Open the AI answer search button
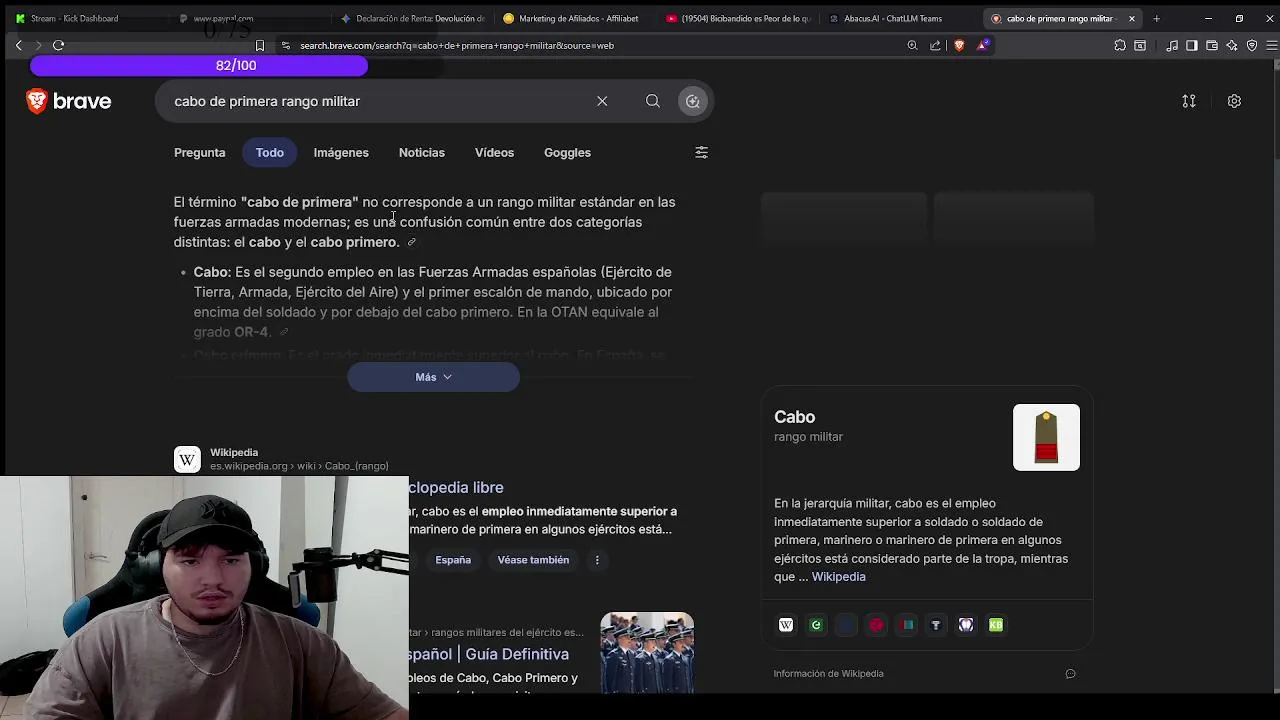Viewport: 1280px width, 720px height. 693,101
